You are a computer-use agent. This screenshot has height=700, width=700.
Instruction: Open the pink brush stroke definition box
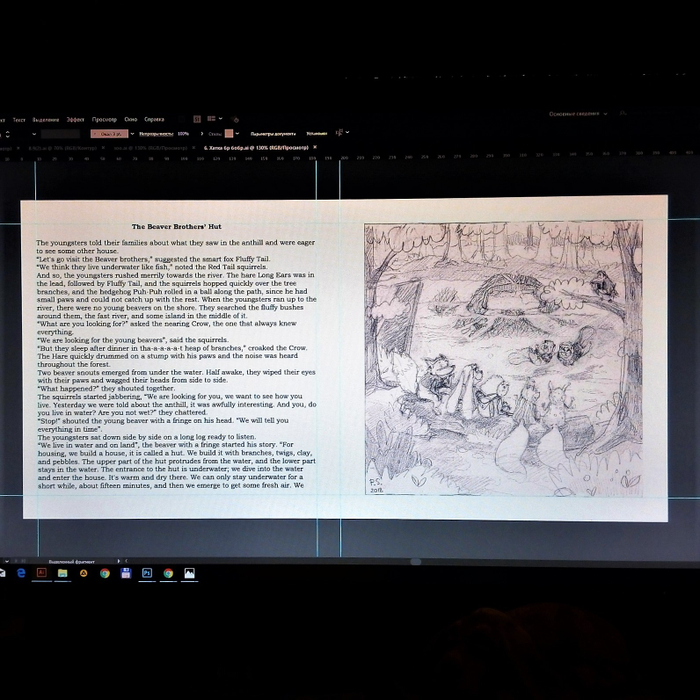click(x=109, y=133)
